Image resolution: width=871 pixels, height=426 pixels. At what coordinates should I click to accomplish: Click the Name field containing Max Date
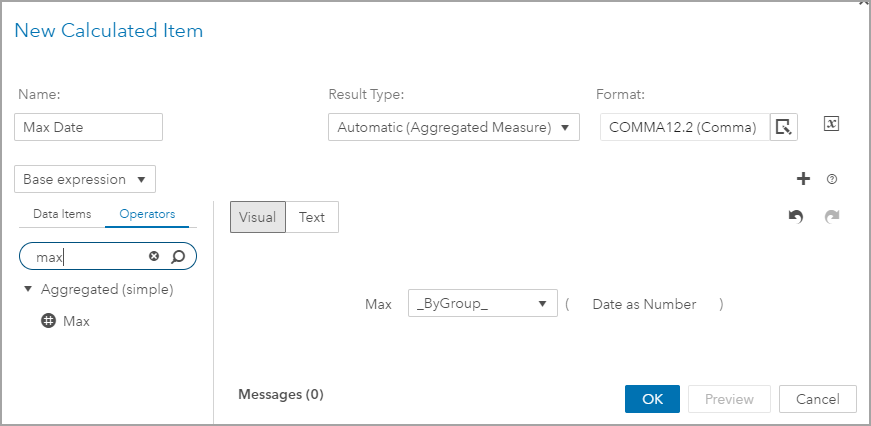tap(88, 127)
